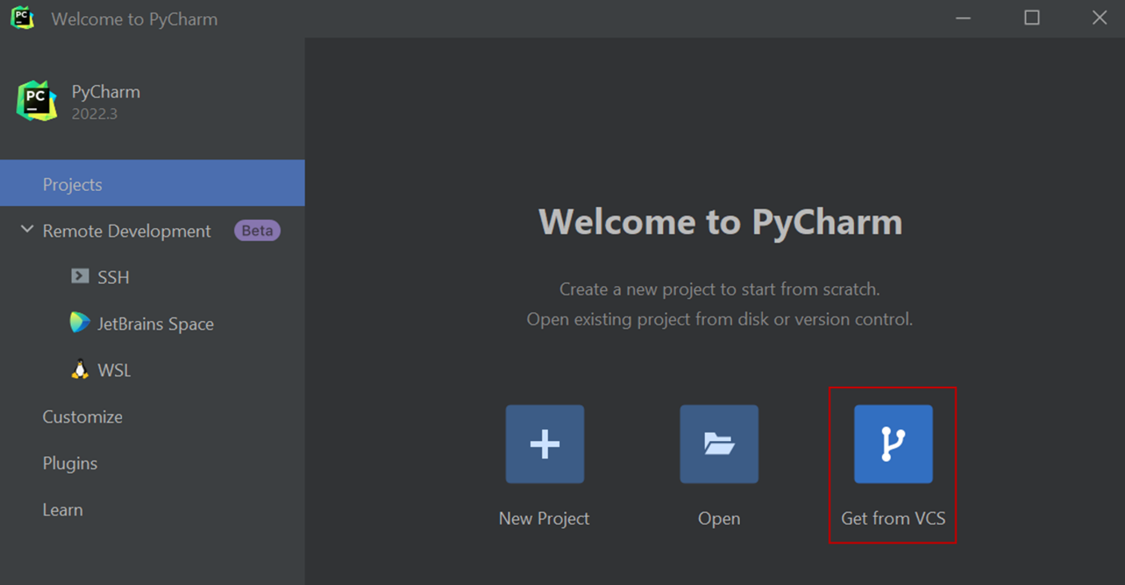This screenshot has height=585, width=1125.
Task: Click the New Project plus icon
Action: [x=545, y=444]
